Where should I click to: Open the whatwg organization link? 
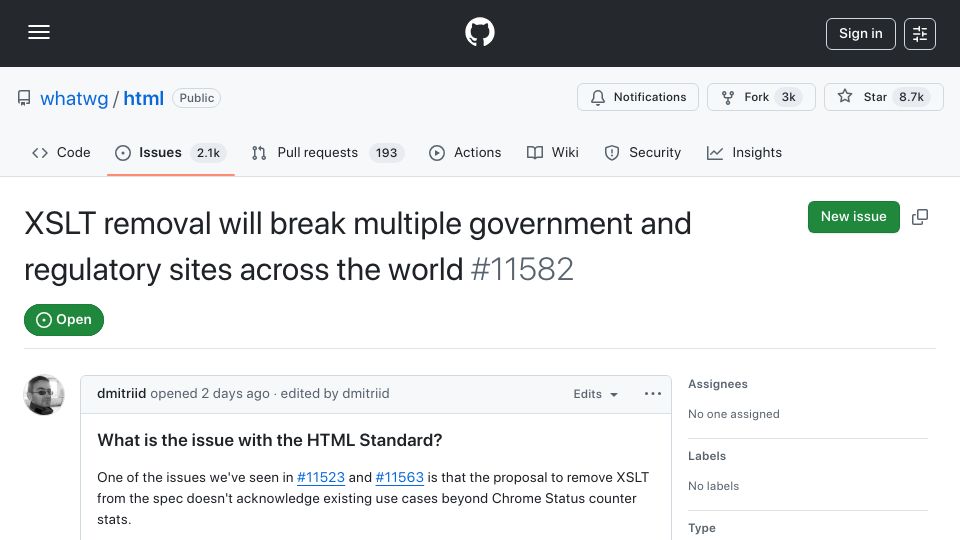[74, 98]
